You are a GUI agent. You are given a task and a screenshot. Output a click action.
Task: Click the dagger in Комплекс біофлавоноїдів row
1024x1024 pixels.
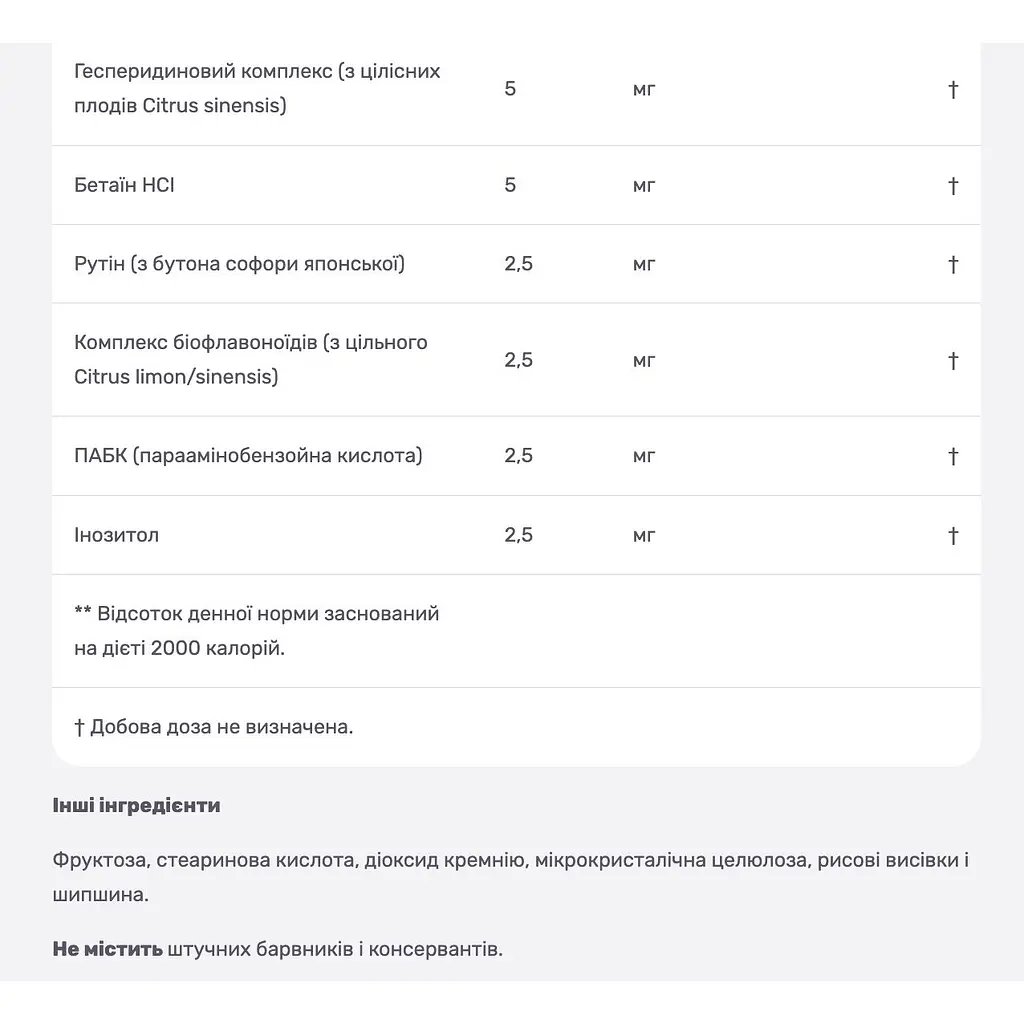pyautogui.click(x=953, y=360)
